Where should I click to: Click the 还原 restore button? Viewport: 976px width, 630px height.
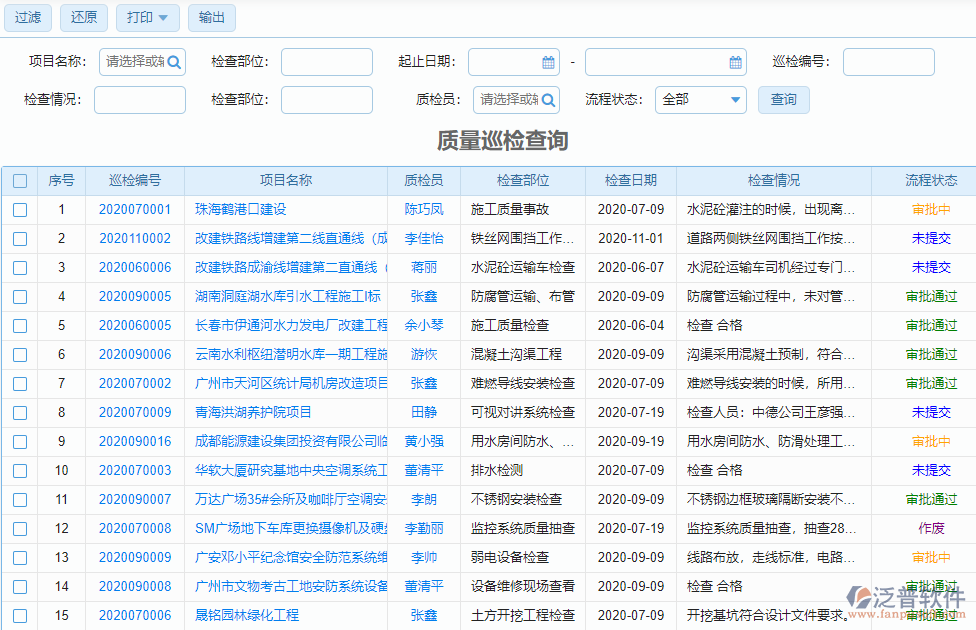point(83,17)
